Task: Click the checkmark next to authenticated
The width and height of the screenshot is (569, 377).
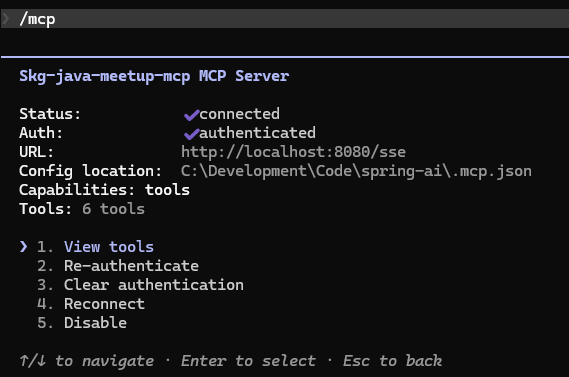Action: click(191, 134)
